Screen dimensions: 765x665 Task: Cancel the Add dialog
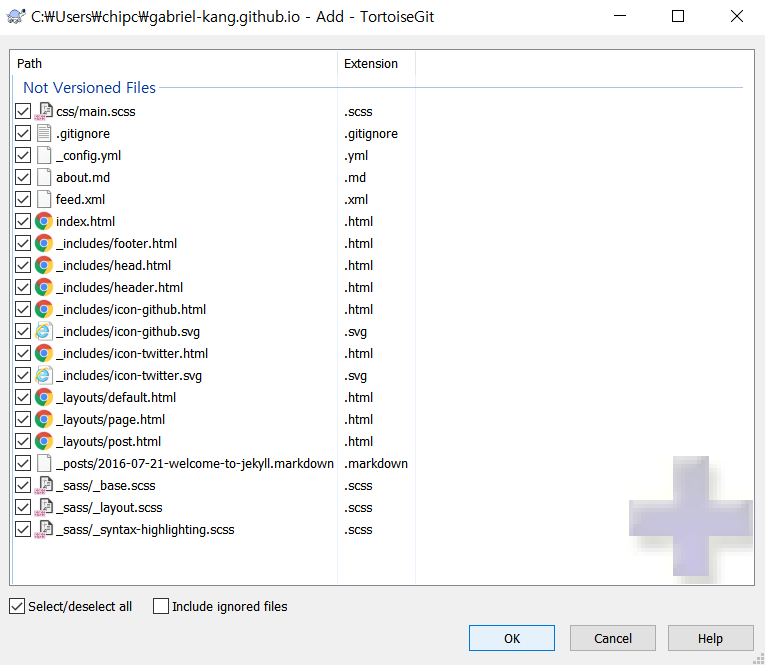(x=613, y=638)
